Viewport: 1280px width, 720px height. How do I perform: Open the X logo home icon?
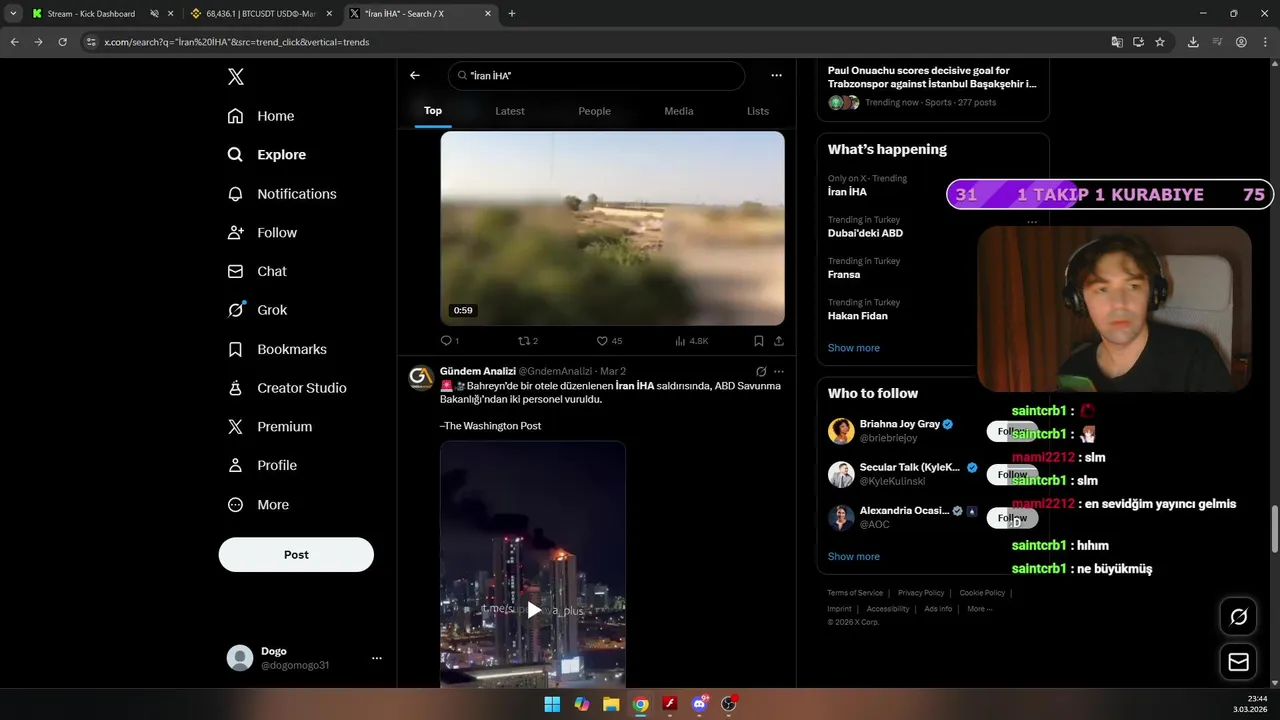pos(235,77)
